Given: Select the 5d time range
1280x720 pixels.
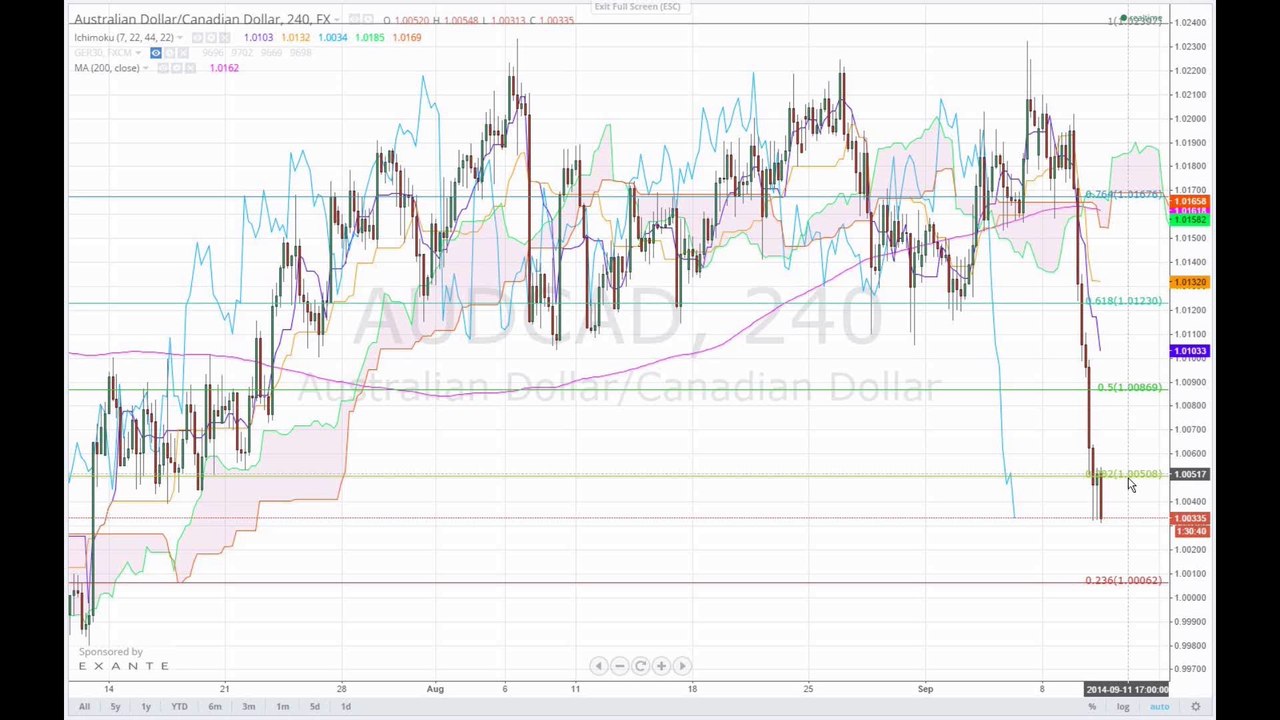Looking at the screenshot, I should [315, 707].
